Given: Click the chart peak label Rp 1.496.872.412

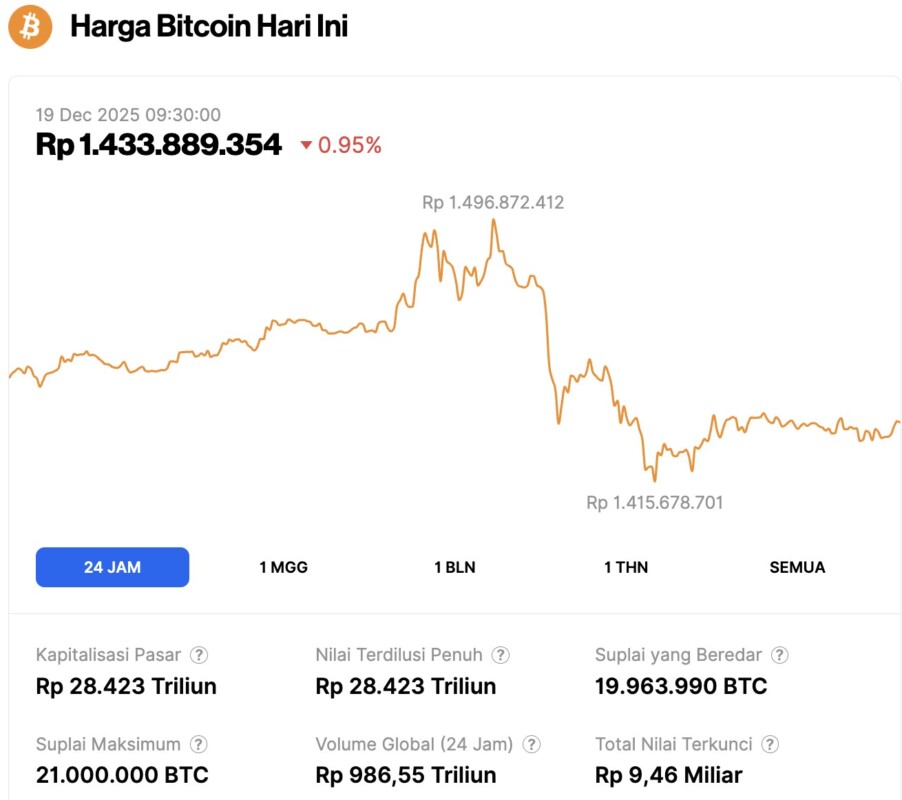Looking at the screenshot, I should tap(493, 202).
